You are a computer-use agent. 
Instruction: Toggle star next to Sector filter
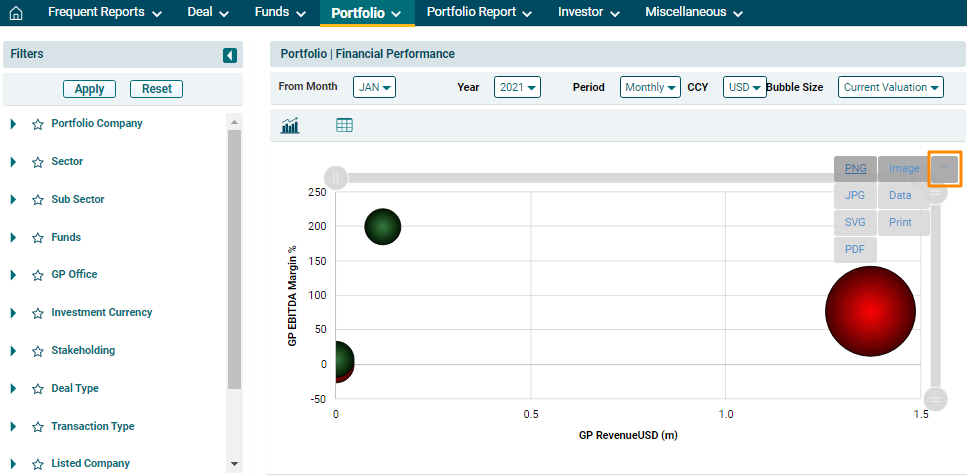38,162
